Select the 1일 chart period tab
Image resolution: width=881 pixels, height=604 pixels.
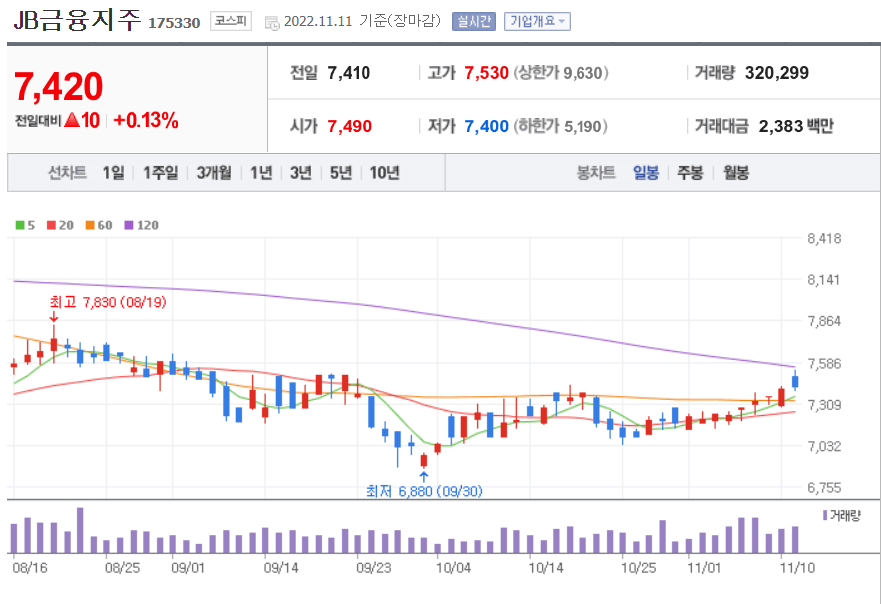113,172
